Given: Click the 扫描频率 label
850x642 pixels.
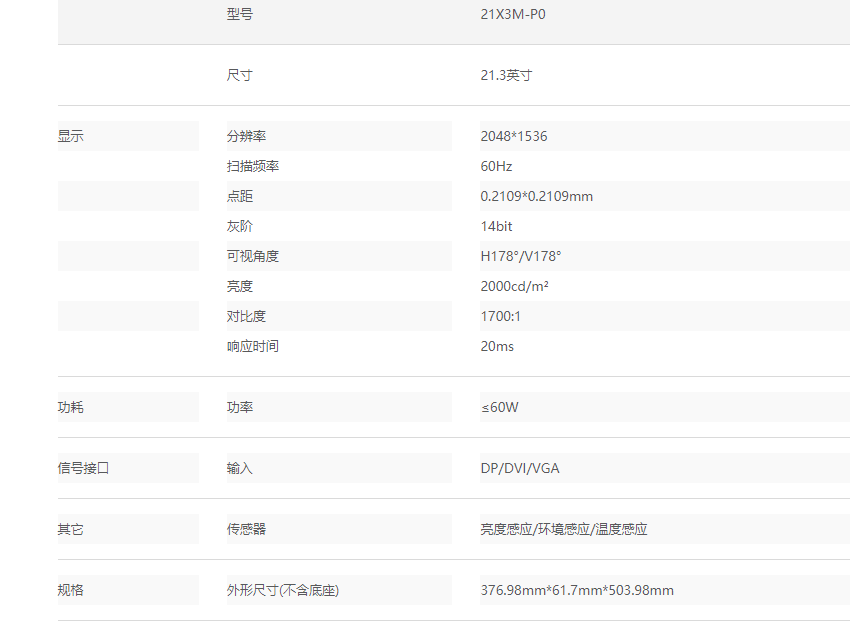Looking at the screenshot, I should point(253,166).
